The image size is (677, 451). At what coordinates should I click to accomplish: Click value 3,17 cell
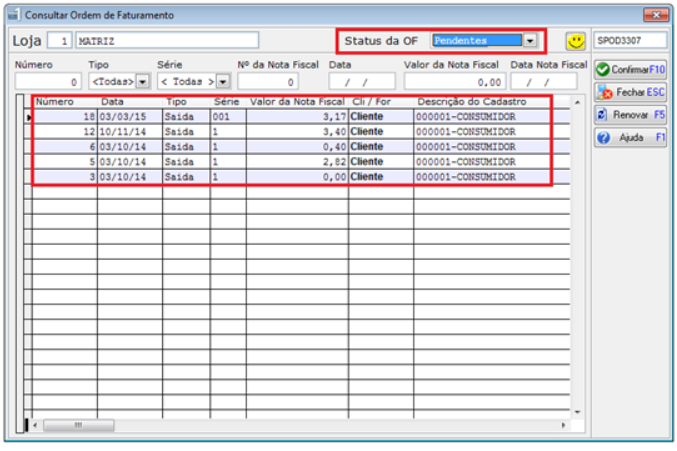coord(297,117)
